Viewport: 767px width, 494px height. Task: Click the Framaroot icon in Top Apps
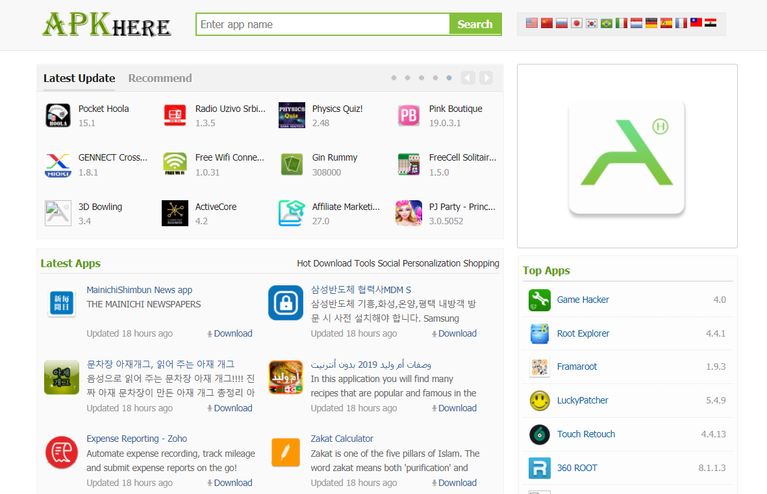point(540,367)
